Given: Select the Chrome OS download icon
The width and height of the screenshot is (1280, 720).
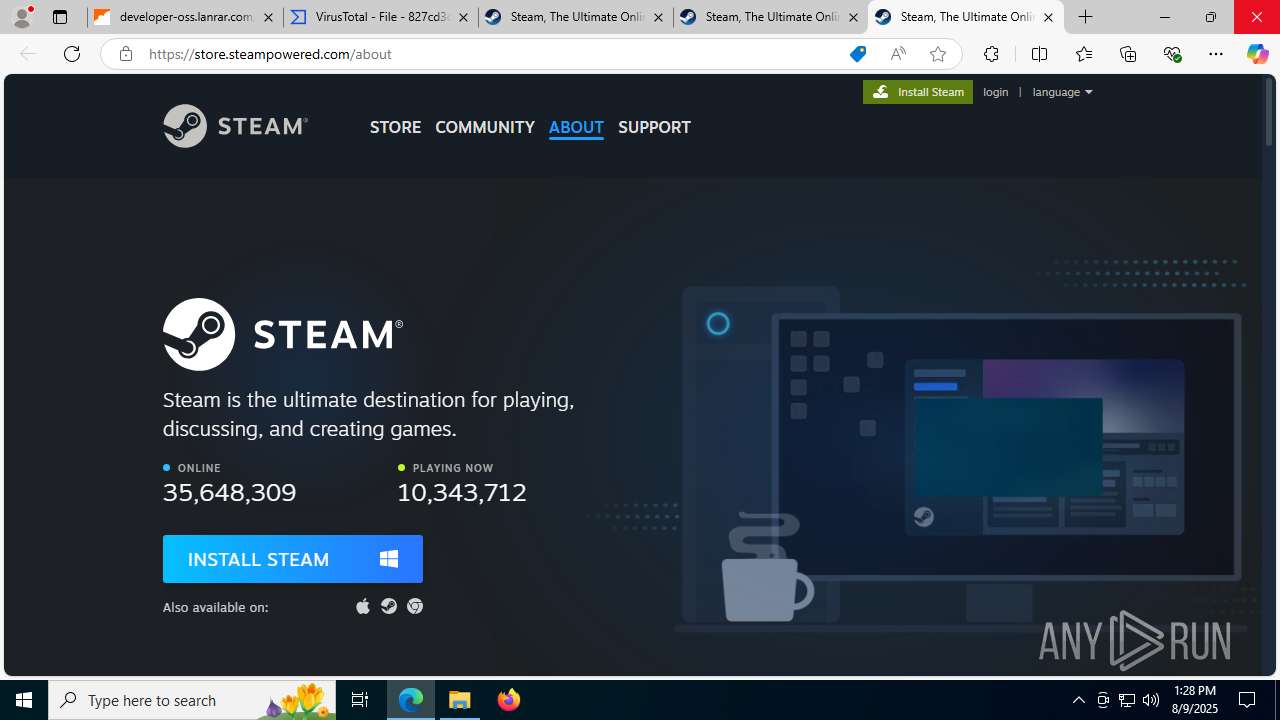Looking at the screenshot, I should [x=415, y=607].
